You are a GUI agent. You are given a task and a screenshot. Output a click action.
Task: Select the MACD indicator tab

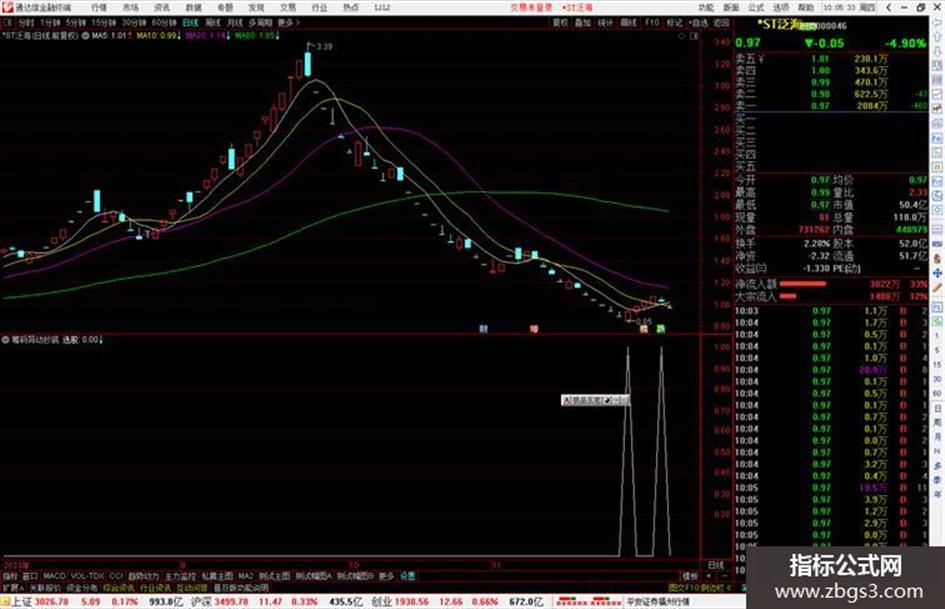click(54, 576)
